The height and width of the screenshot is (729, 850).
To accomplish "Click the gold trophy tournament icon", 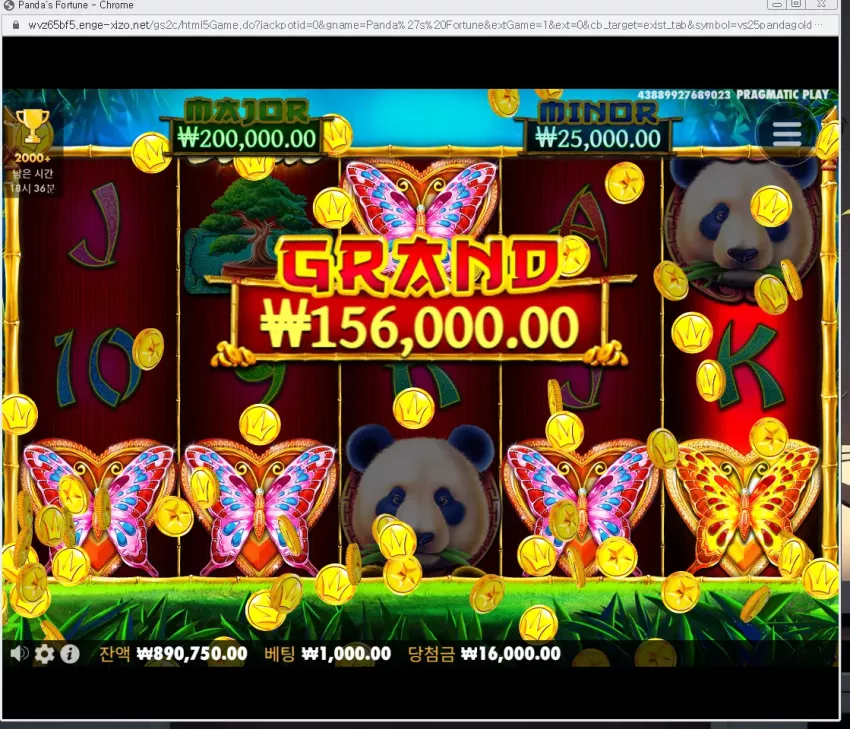I will tap(33, 126).
